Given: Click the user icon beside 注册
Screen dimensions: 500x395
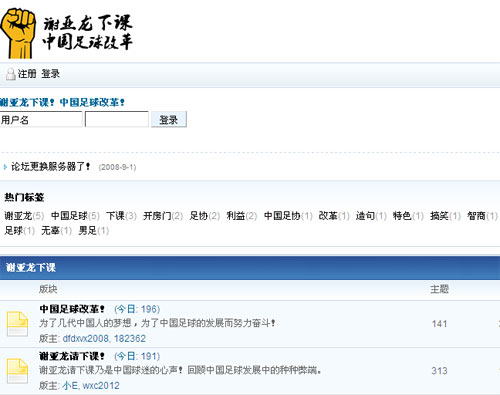Looking at the screenshot, I should [x=11, y=74].
